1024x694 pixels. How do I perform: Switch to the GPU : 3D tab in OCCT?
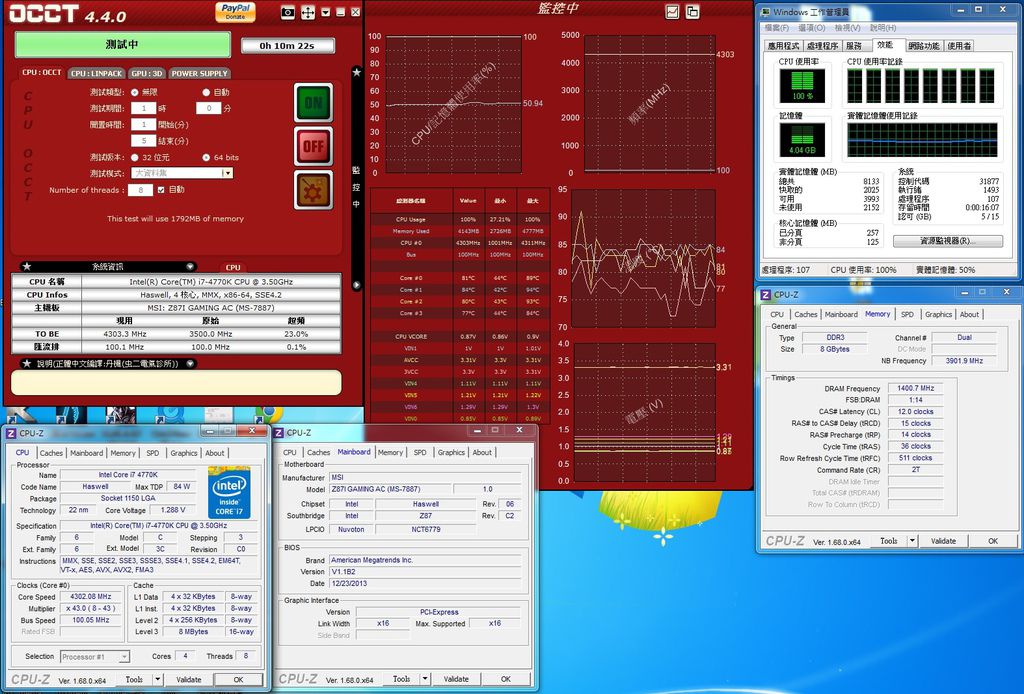[x=146, y=73]
